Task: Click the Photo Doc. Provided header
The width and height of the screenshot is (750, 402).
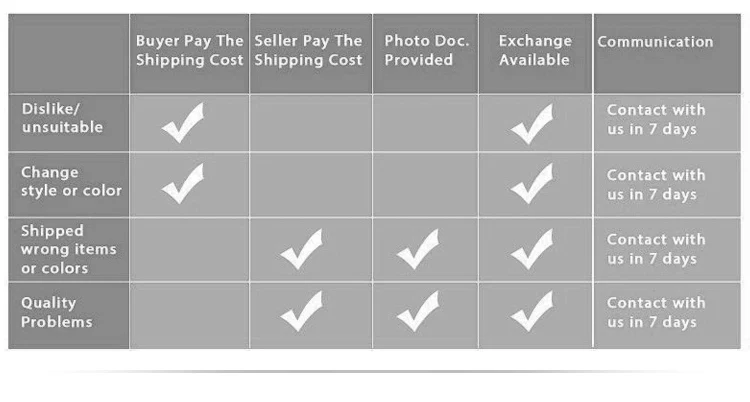Action: (427, 50)
